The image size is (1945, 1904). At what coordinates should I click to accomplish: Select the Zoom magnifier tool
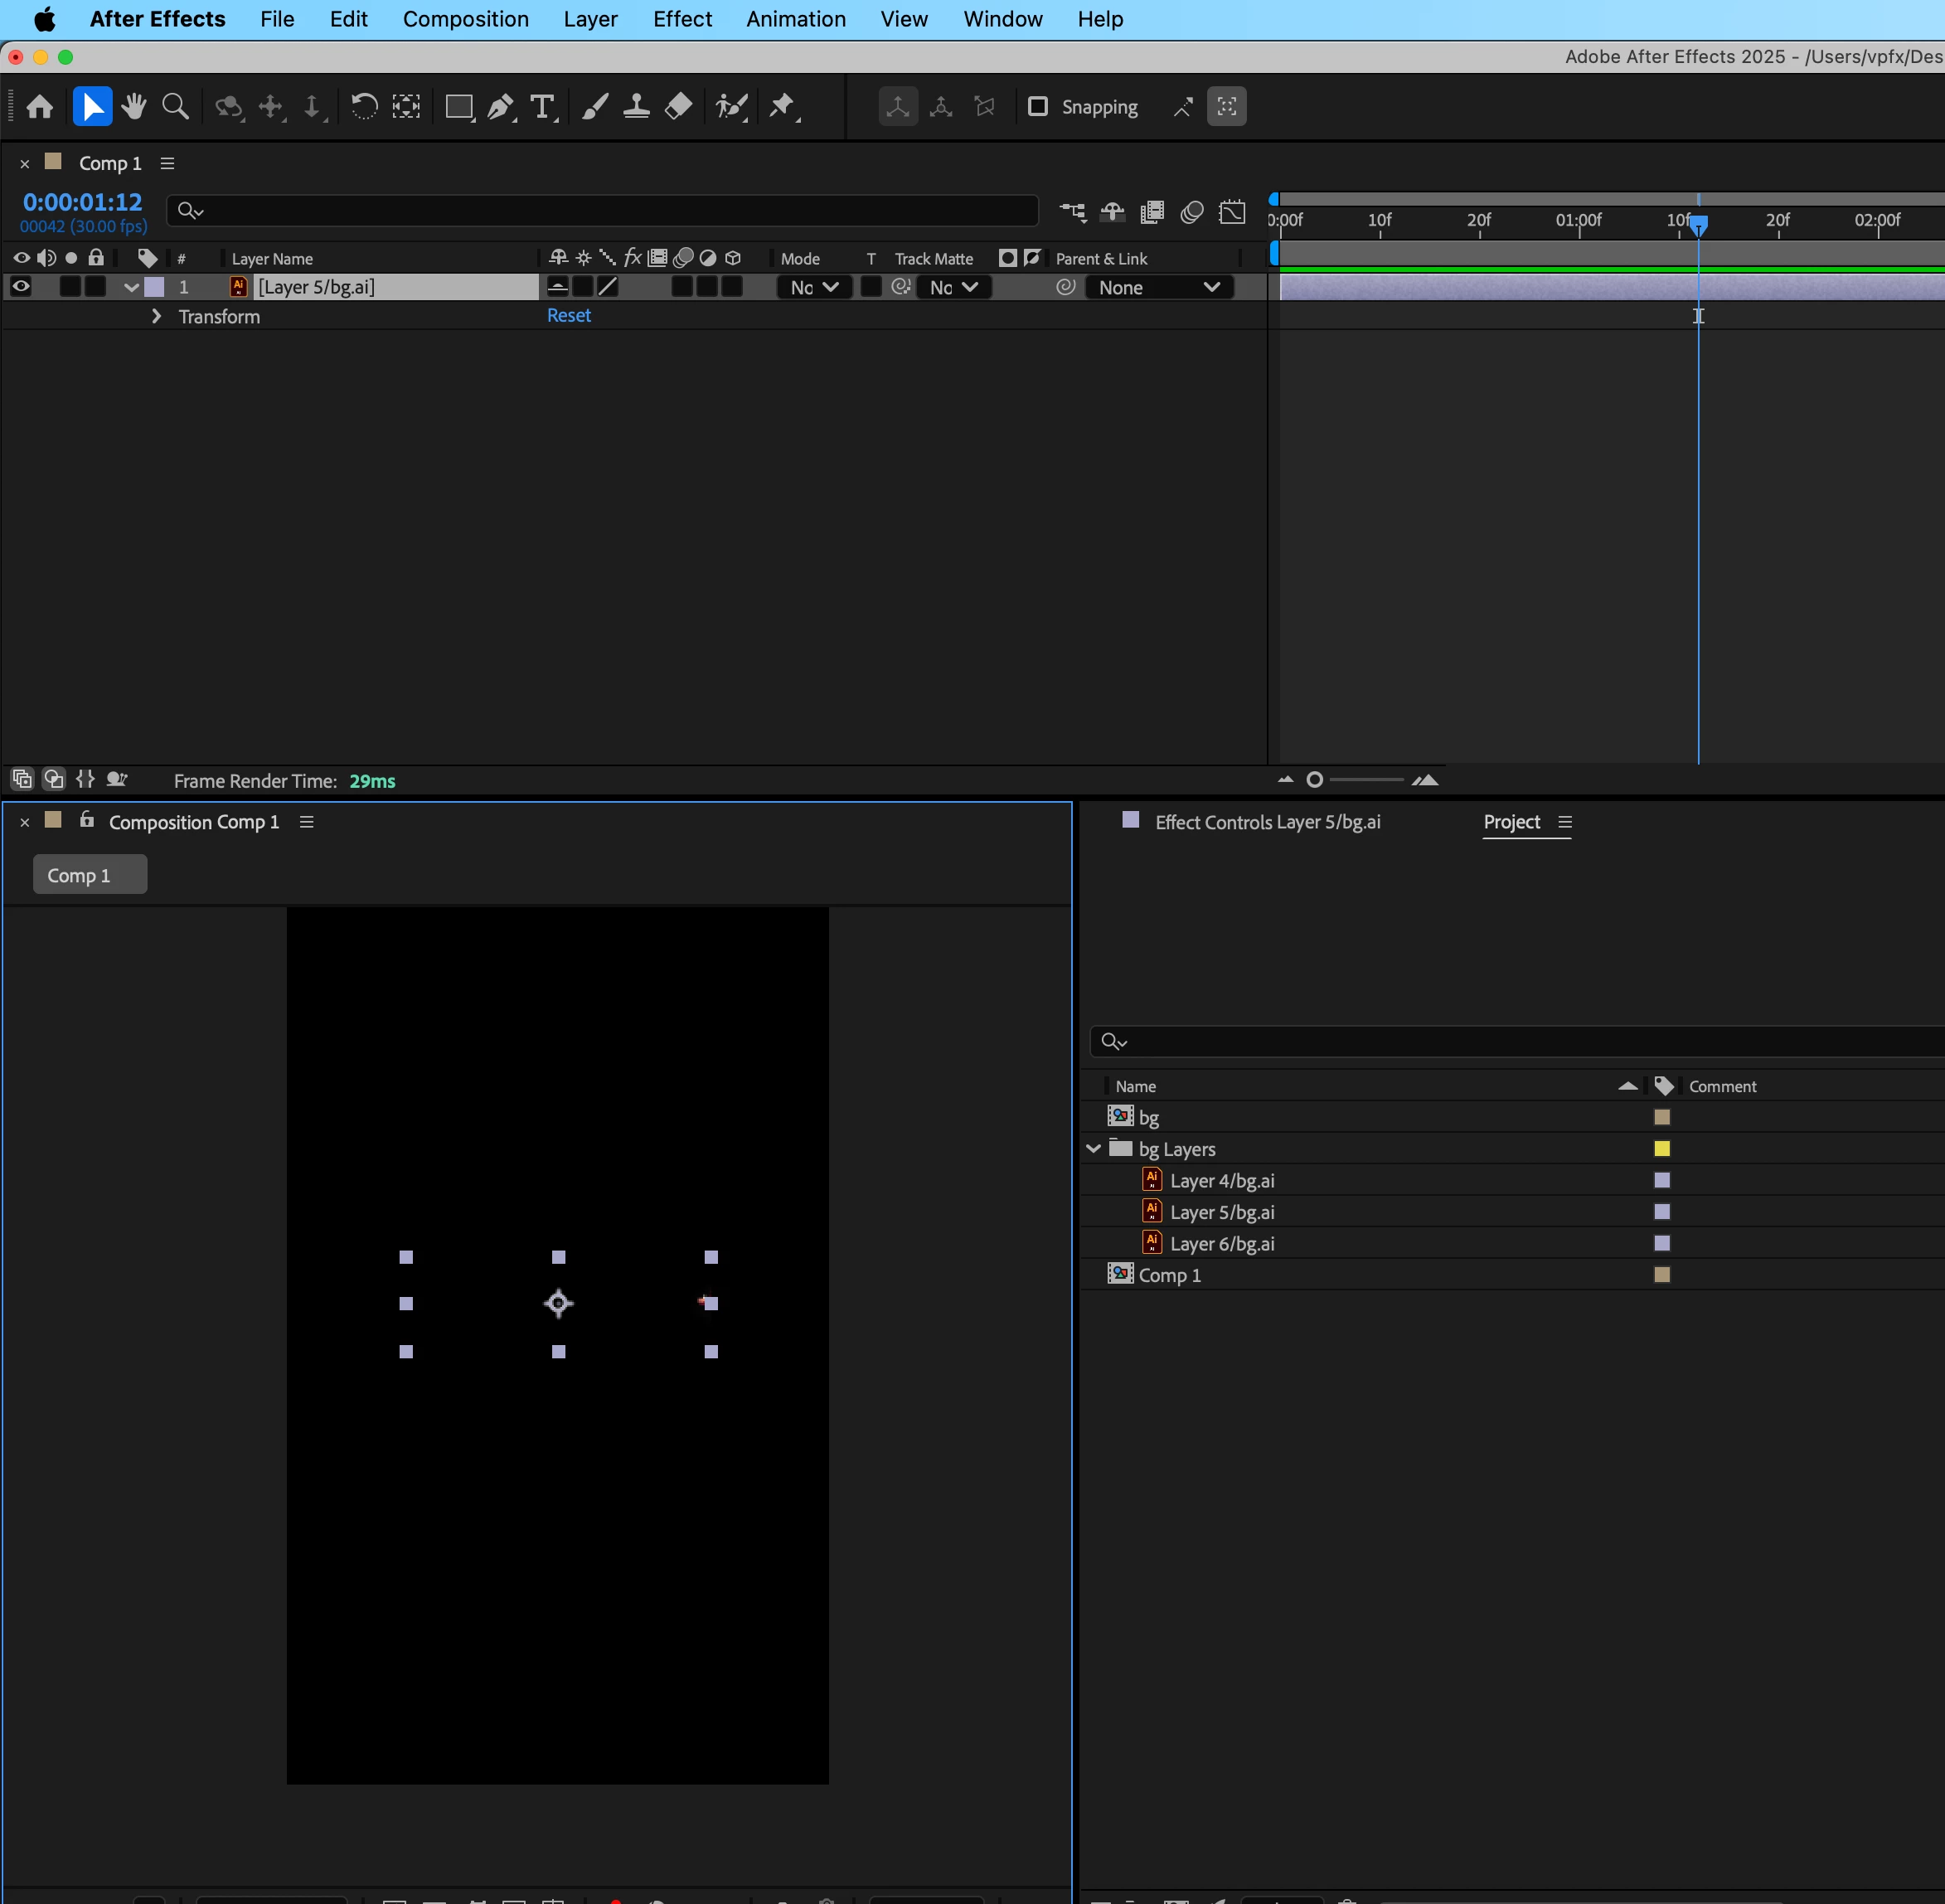click(175, 106)
